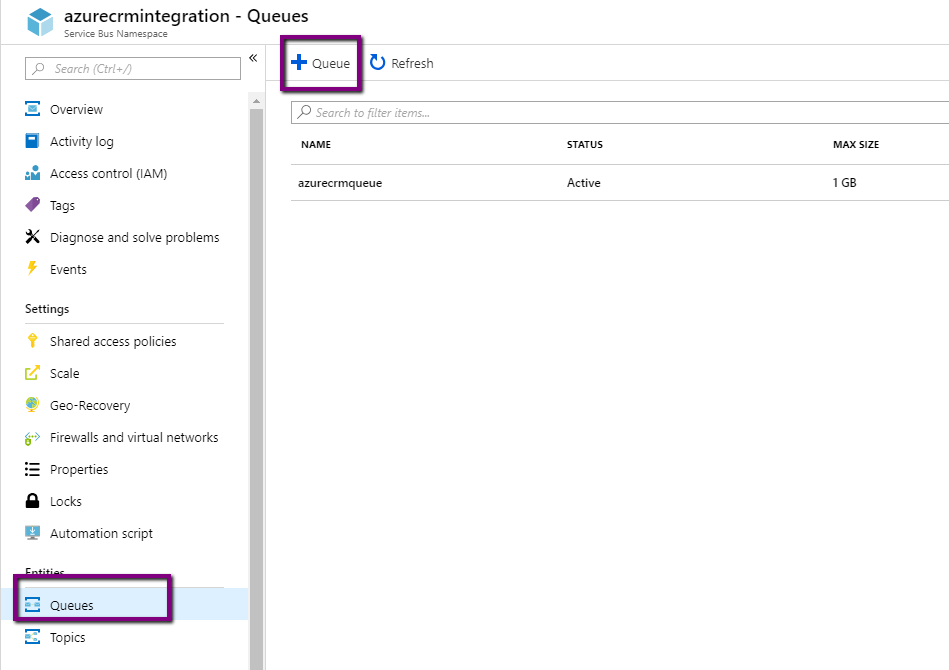Create a new queue with + Queue
Viewport: 949px width, 670px height.
[x=320, y=62]
